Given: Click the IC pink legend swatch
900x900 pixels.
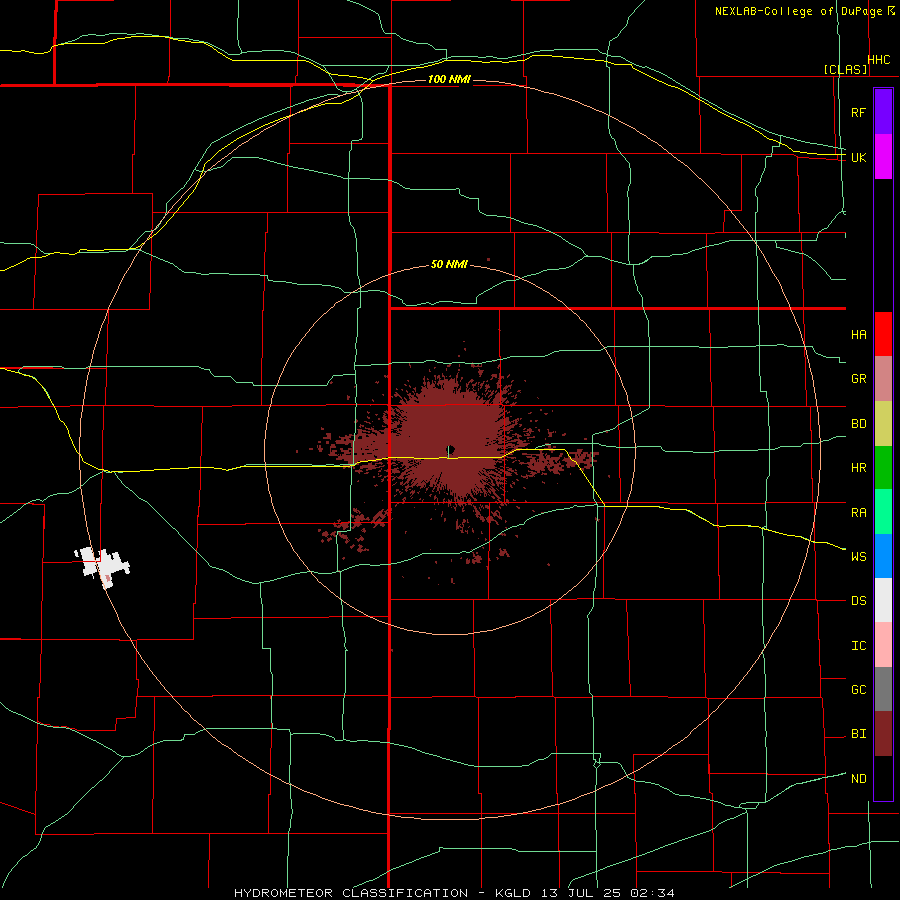Looking at the screenshot, I should pyautogui.click(x=883, y=645).
